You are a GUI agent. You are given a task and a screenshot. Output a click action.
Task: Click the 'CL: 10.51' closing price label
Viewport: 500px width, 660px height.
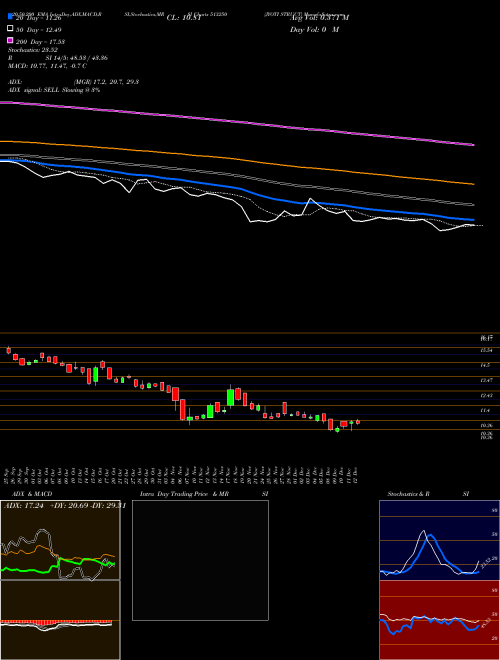[x=184, y=18]
